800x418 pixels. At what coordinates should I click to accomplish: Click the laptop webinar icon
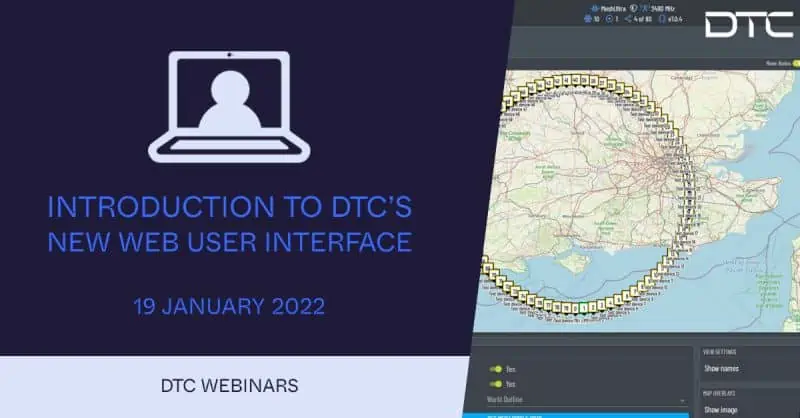tap(229, 106)
